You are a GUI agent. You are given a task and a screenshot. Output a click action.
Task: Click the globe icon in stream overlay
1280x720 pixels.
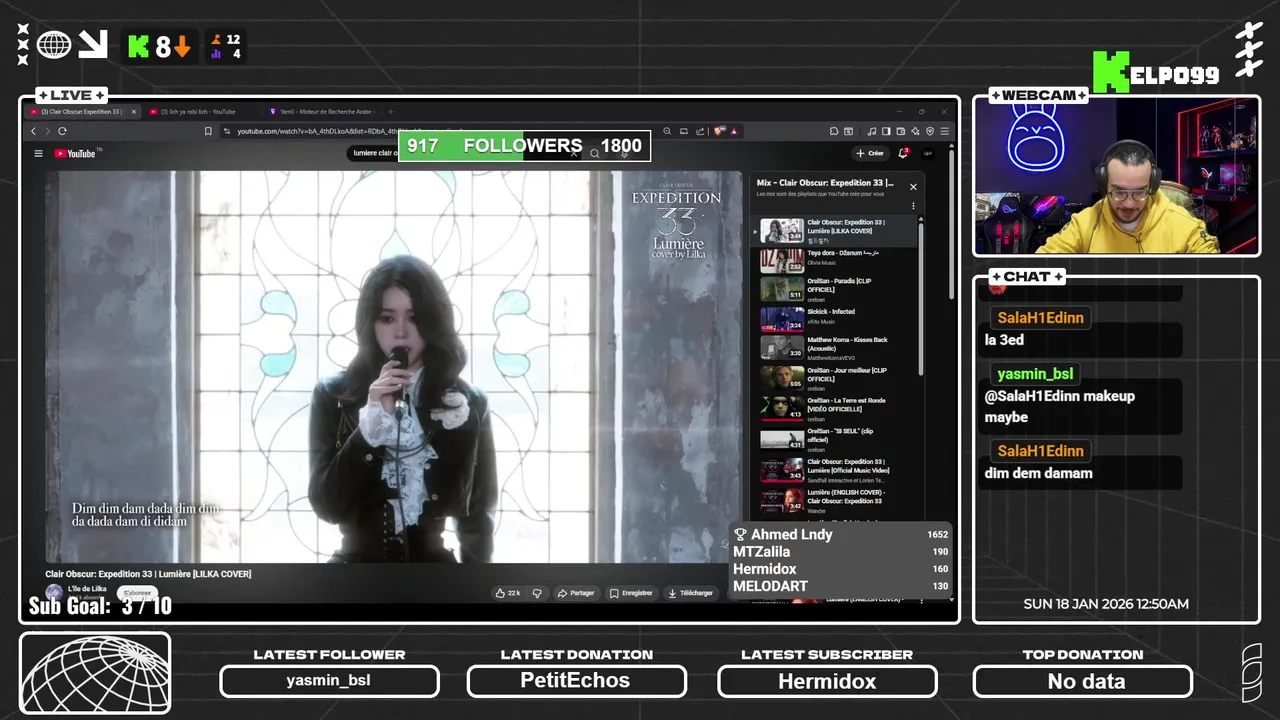[x=54, y=44]
